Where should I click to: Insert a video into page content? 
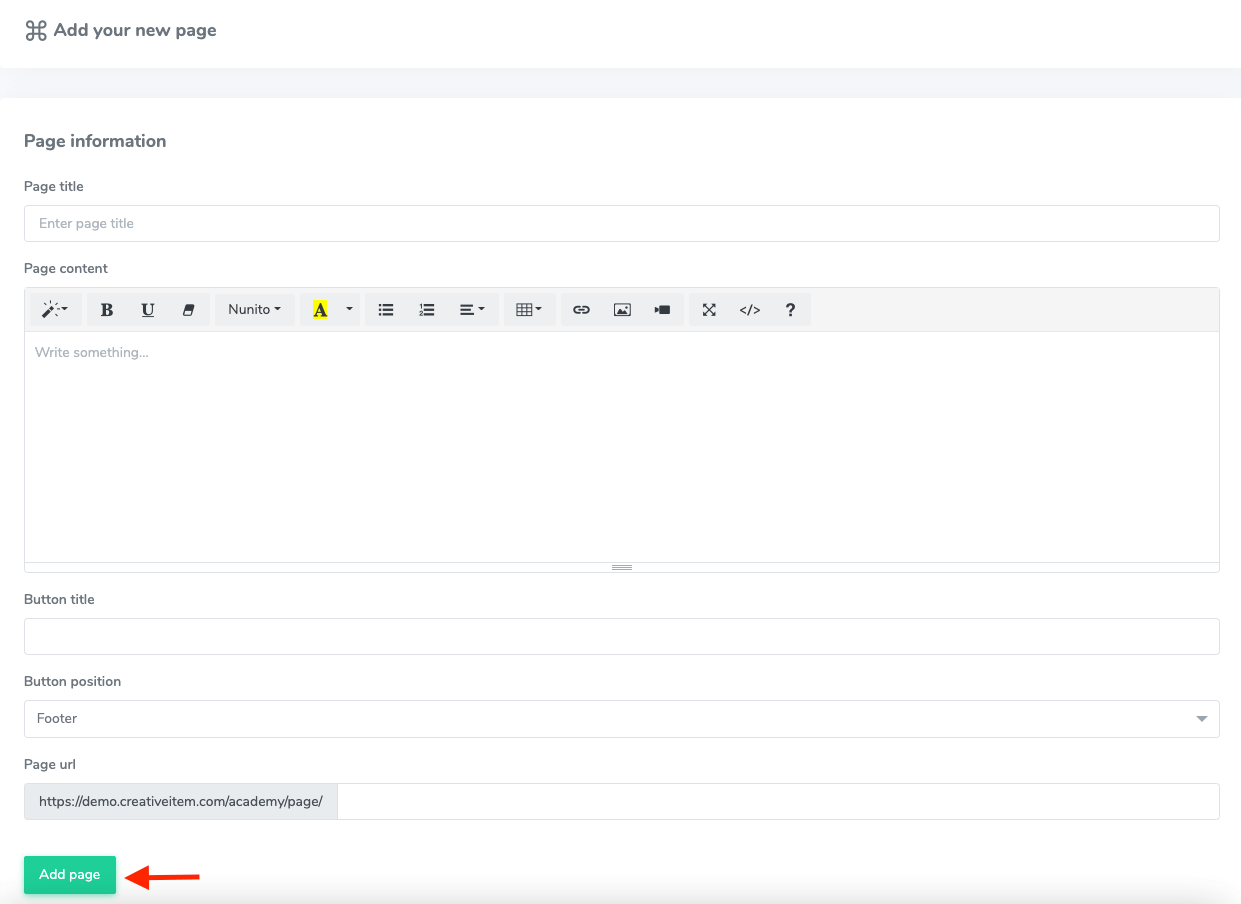(x=661, y=309)
